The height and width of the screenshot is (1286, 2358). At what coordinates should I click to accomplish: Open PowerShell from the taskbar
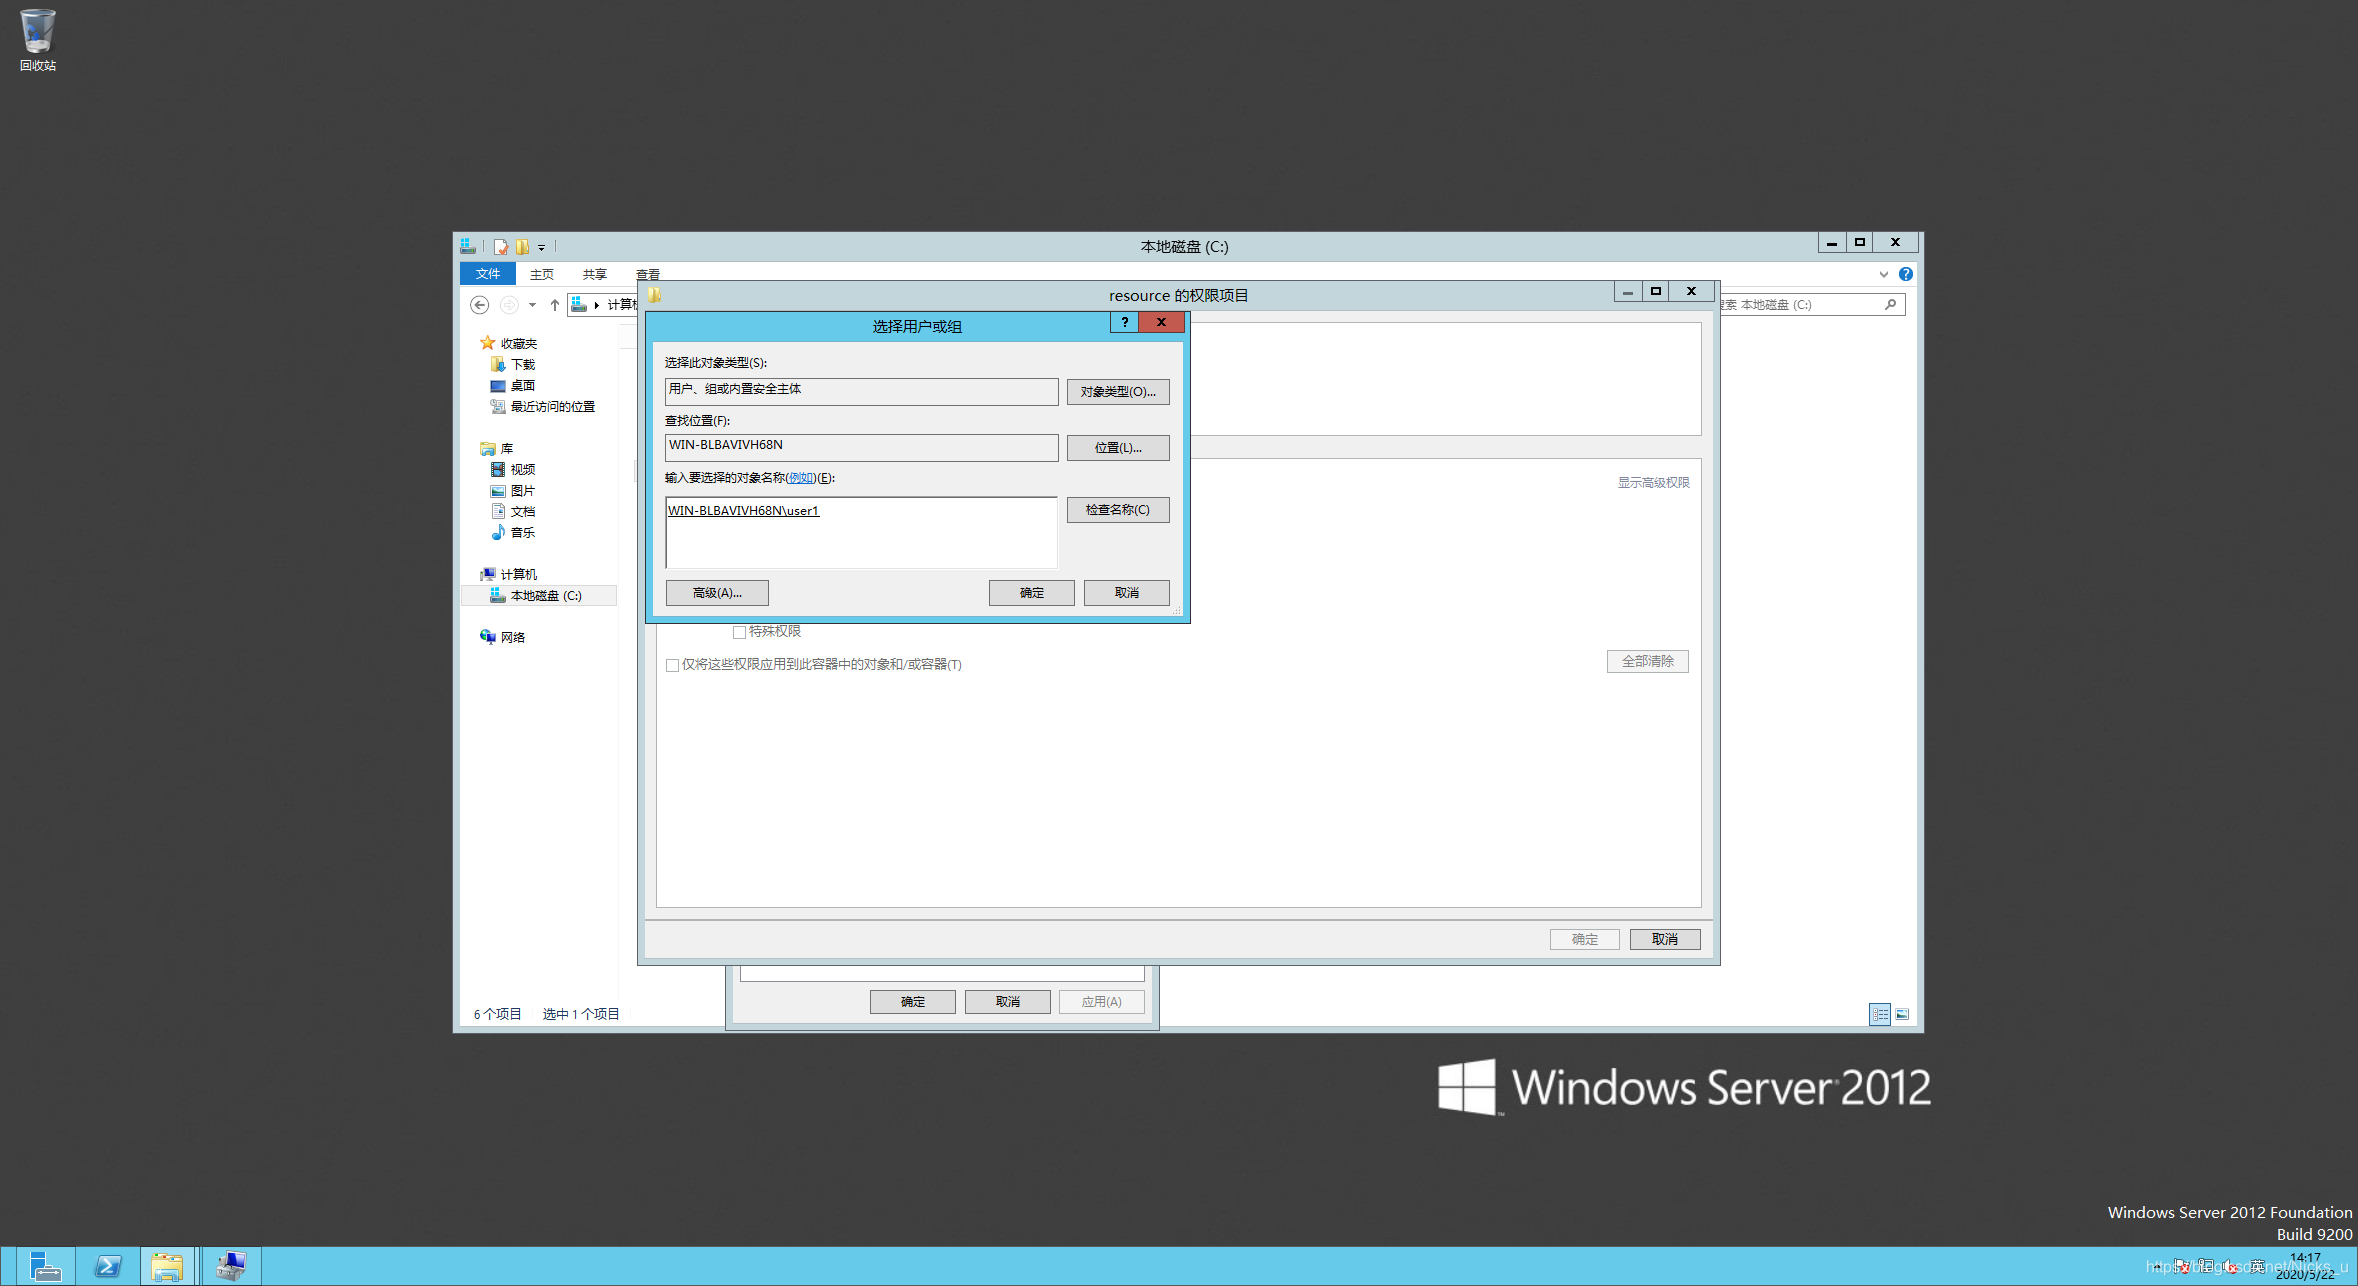pos(108,1266)
